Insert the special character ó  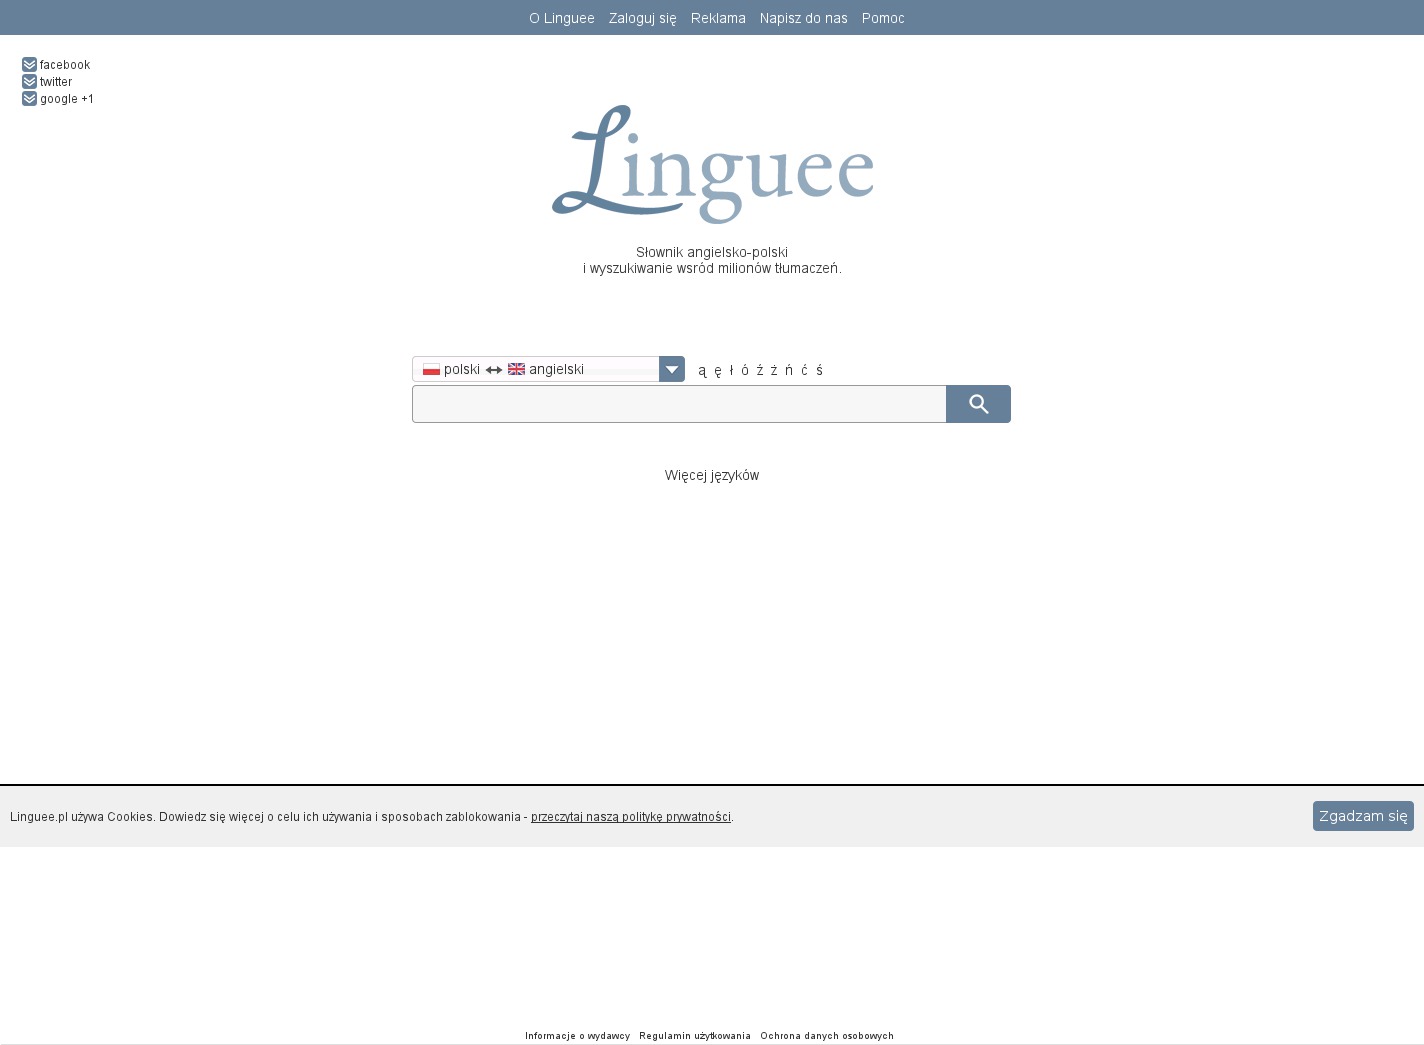[745, 370]
